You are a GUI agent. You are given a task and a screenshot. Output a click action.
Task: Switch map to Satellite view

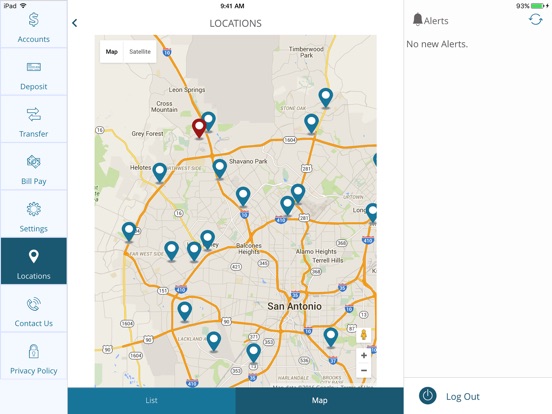pyautogui.click(x=140, y=52)
